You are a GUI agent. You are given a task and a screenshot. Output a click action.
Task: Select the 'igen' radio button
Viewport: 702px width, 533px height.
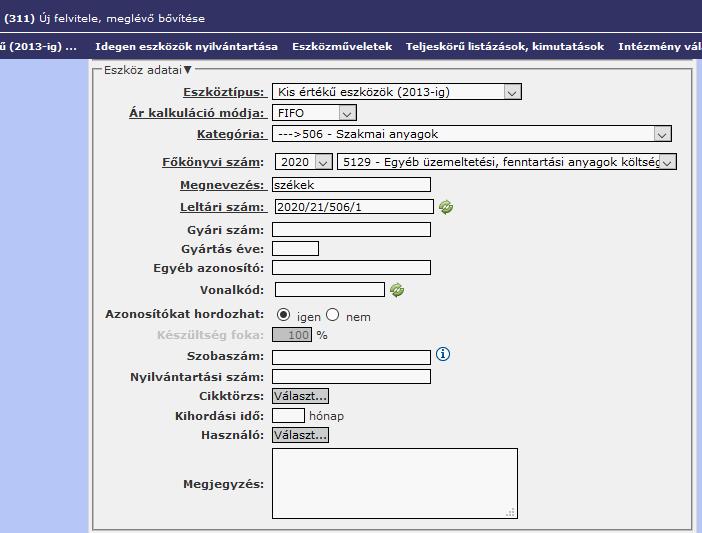tap(283, 315)
